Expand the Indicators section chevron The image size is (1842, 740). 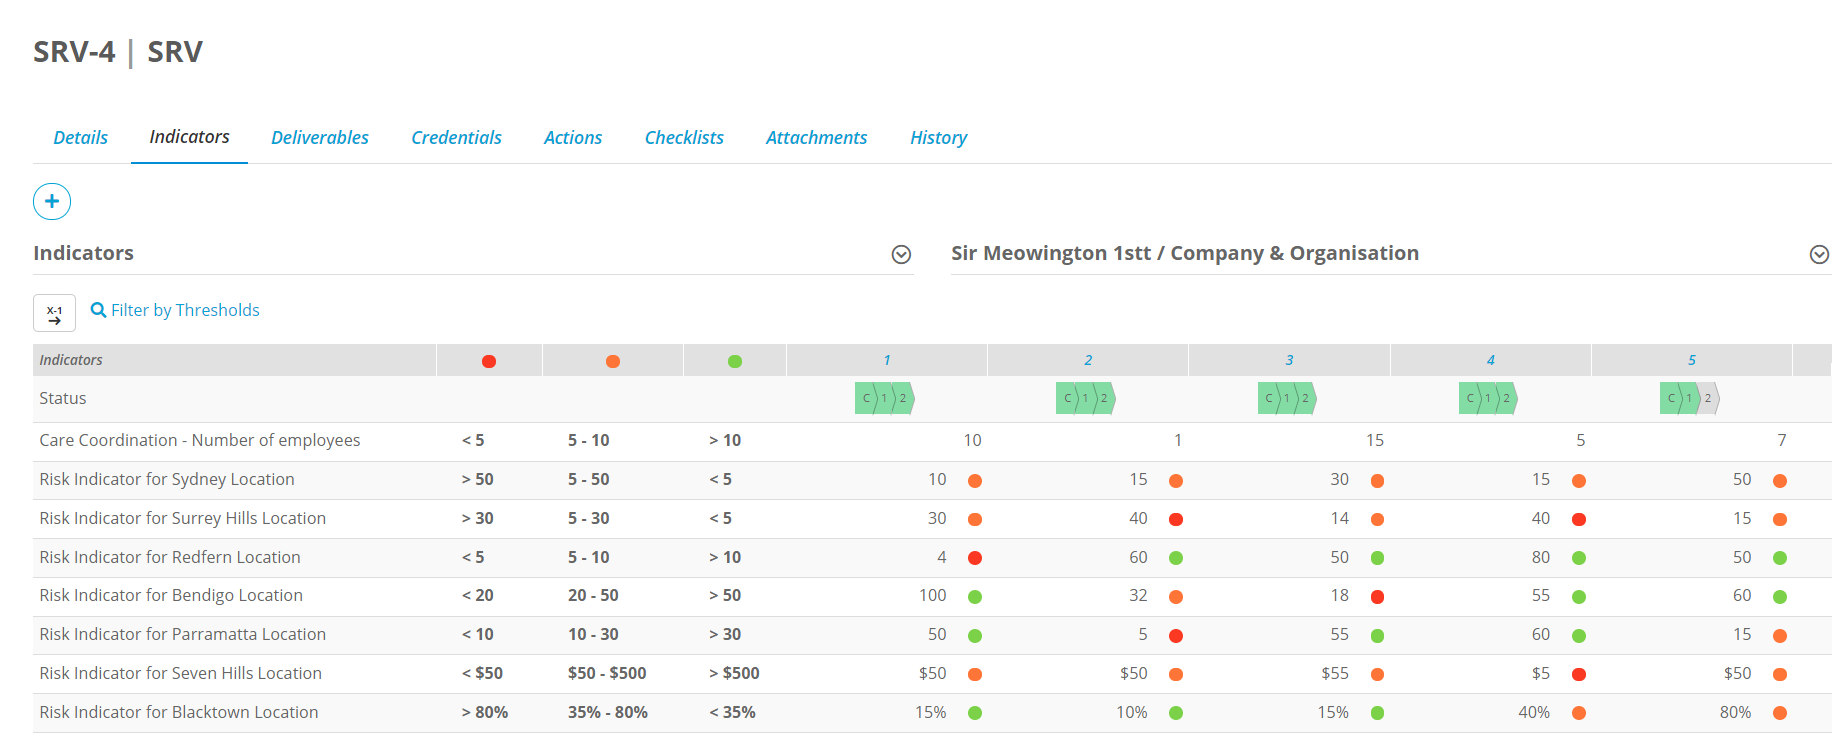901,254
